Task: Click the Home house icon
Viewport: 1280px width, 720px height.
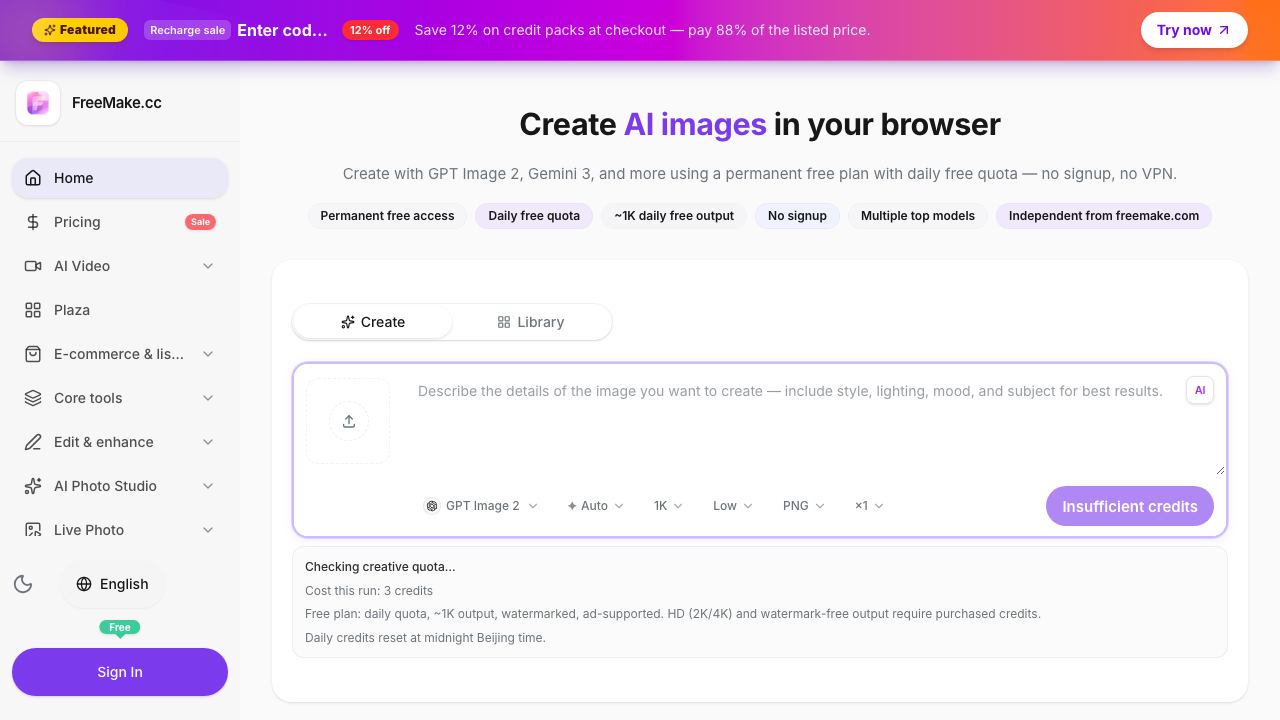Action: coord(33,178)
